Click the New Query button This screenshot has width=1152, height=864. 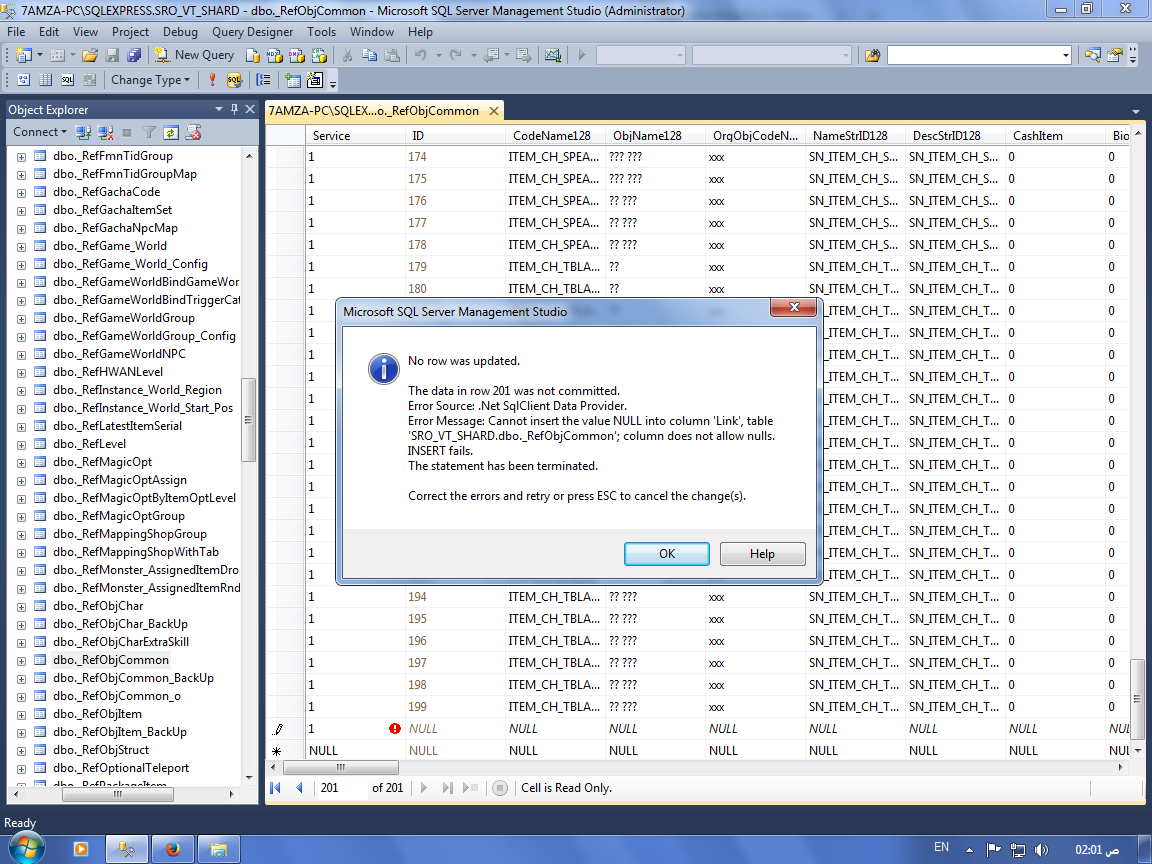click(x=195, y=55)
